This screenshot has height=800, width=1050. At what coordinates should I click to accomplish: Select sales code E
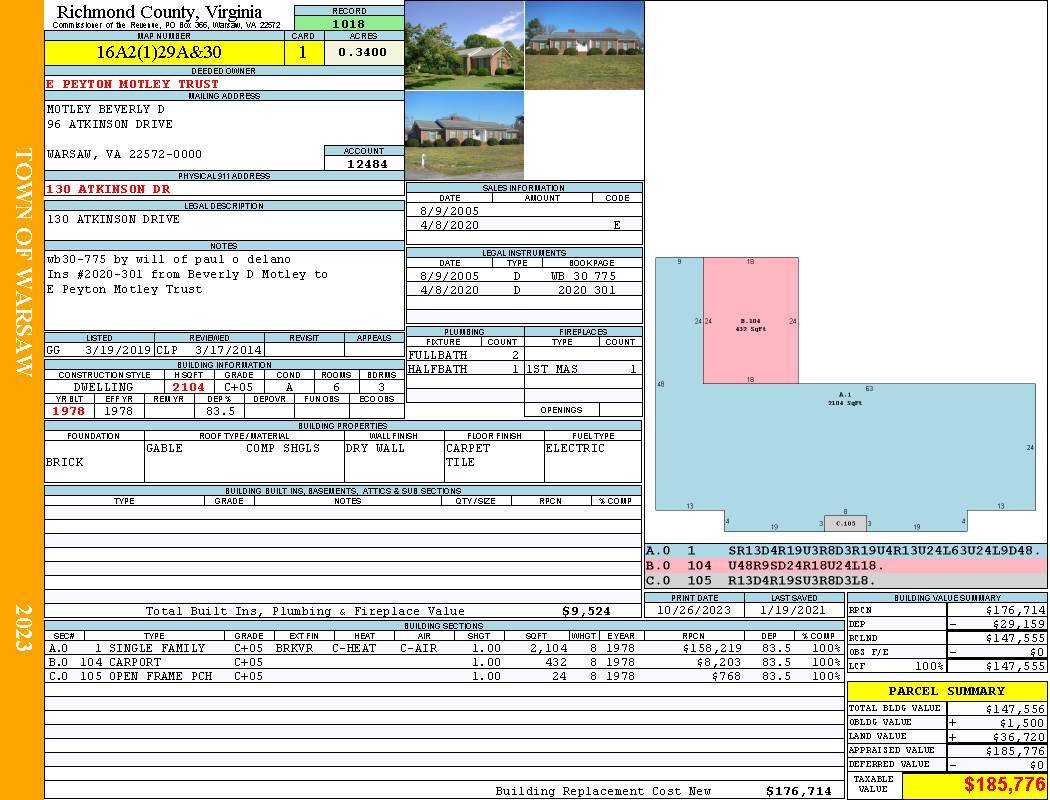(x=617, y=225)
